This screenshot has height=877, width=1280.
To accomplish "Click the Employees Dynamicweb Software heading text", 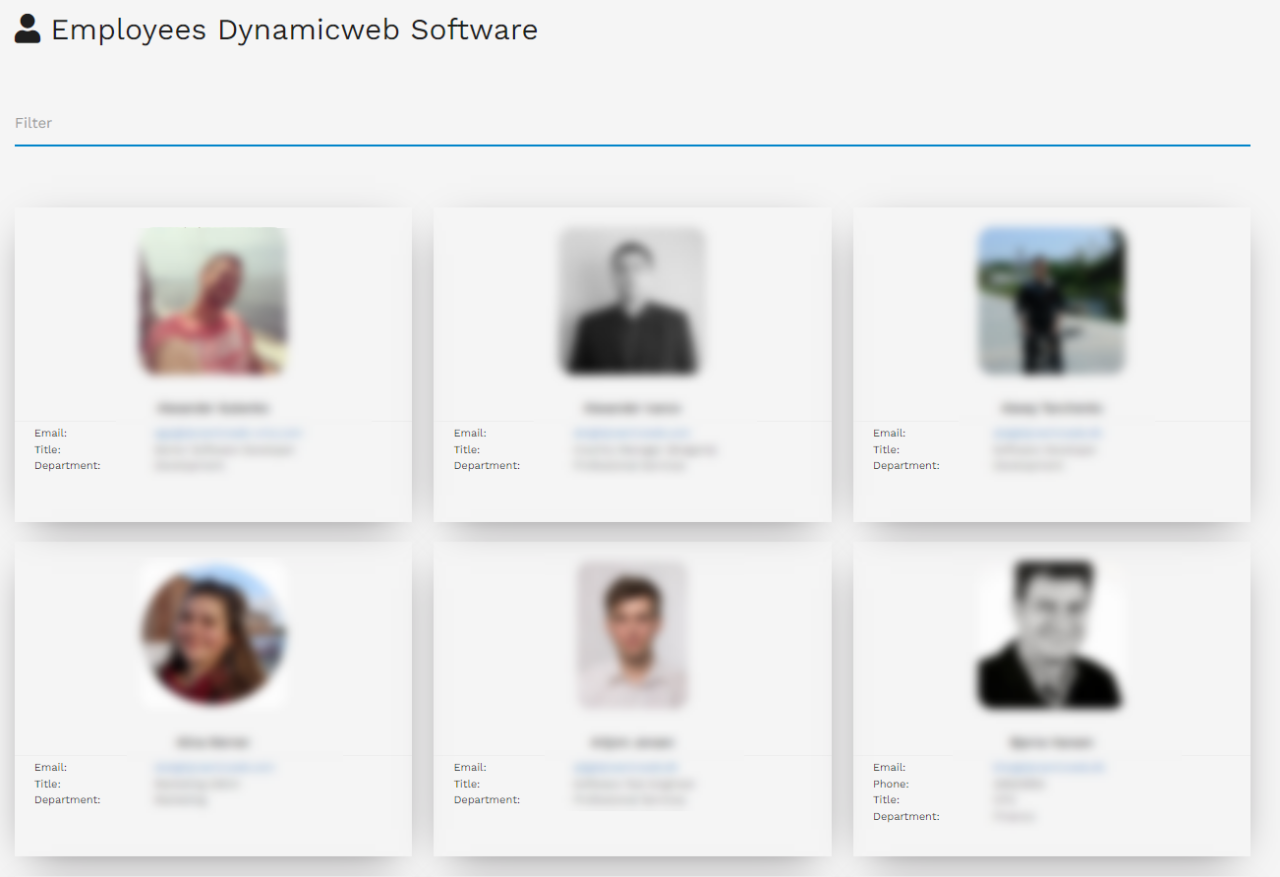I will (x=294, y=30).
